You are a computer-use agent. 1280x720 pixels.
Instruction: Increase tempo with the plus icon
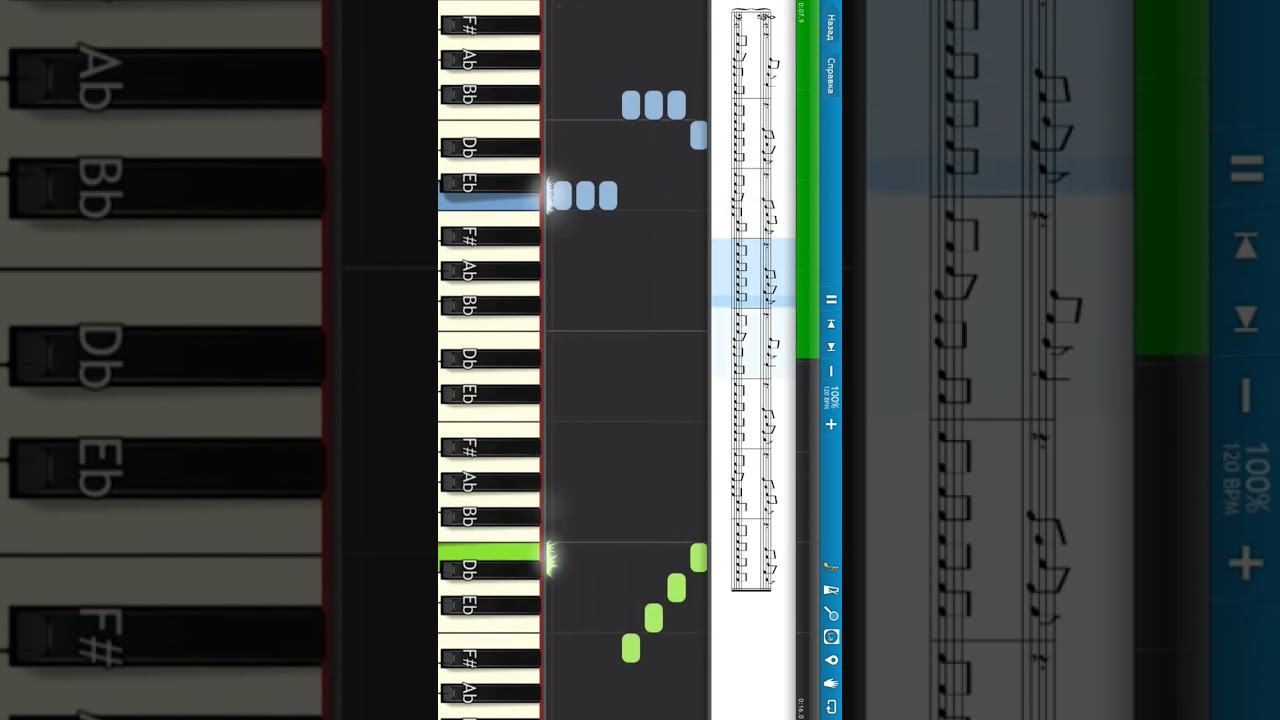click(830, 424)
